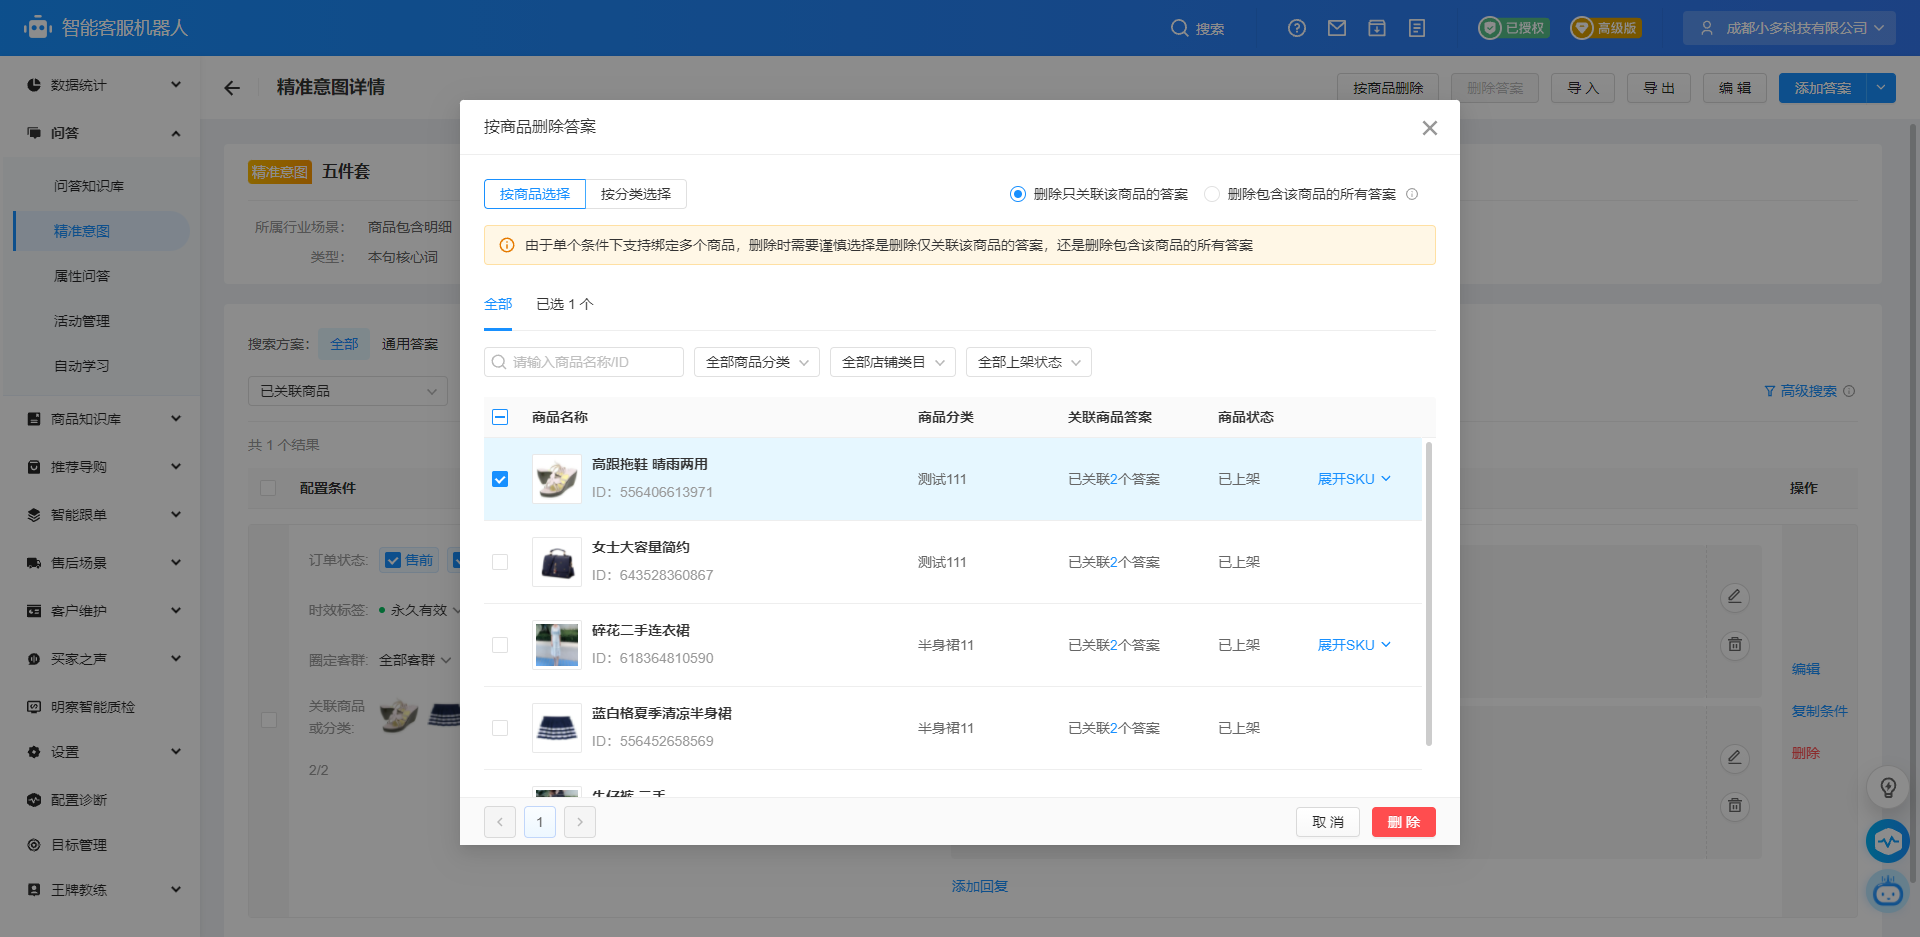Open the search icon in top bar
This screenshot has height=937, width=1920.
(1180, 28)
